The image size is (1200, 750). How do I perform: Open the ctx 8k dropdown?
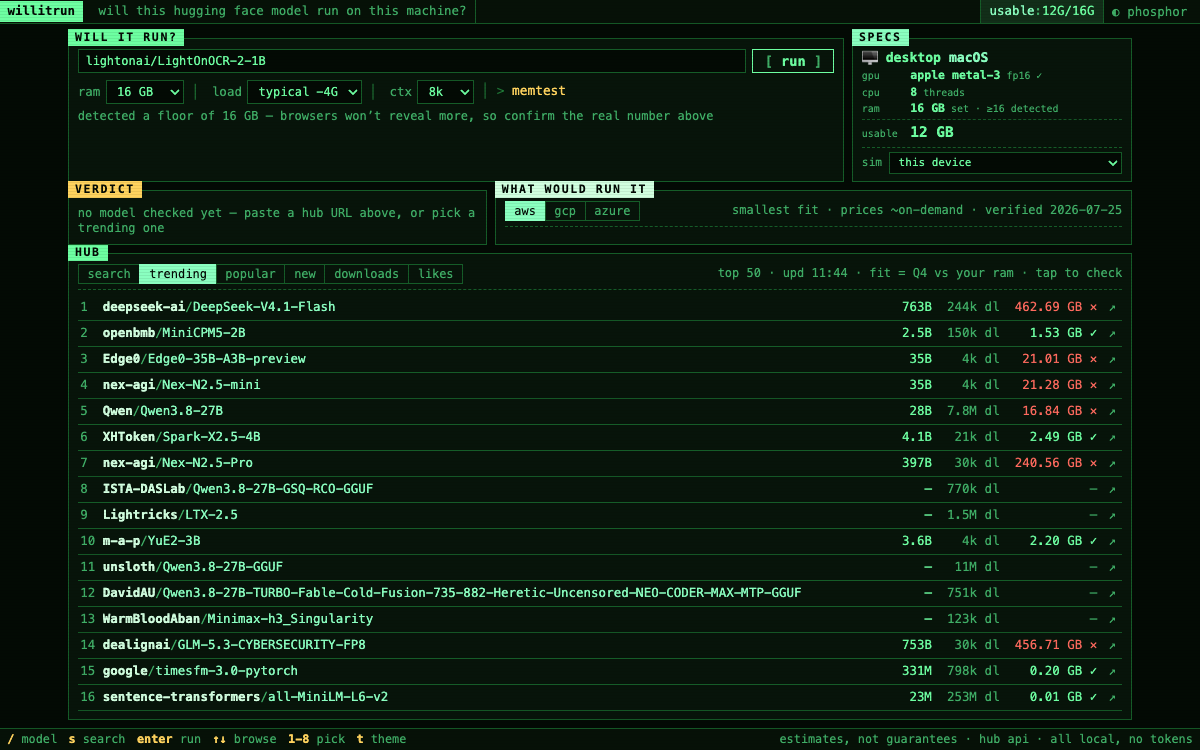point(445,92)
